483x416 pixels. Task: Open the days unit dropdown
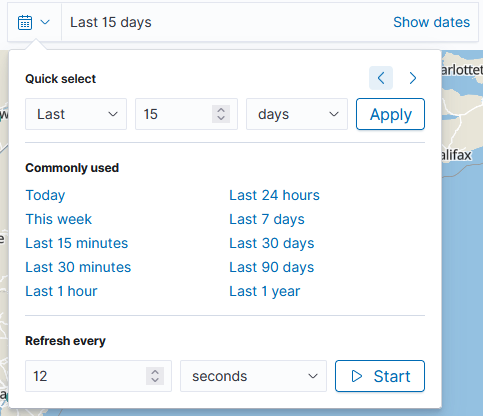(297, 114)
